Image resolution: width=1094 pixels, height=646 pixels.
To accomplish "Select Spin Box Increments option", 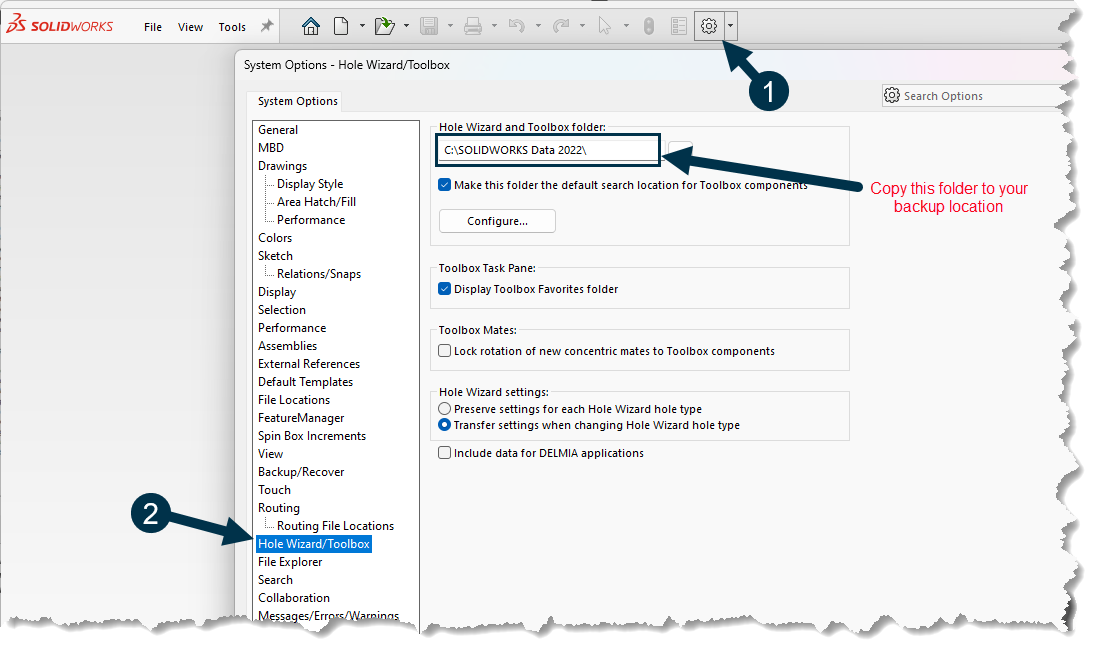I will coord(312,436).
